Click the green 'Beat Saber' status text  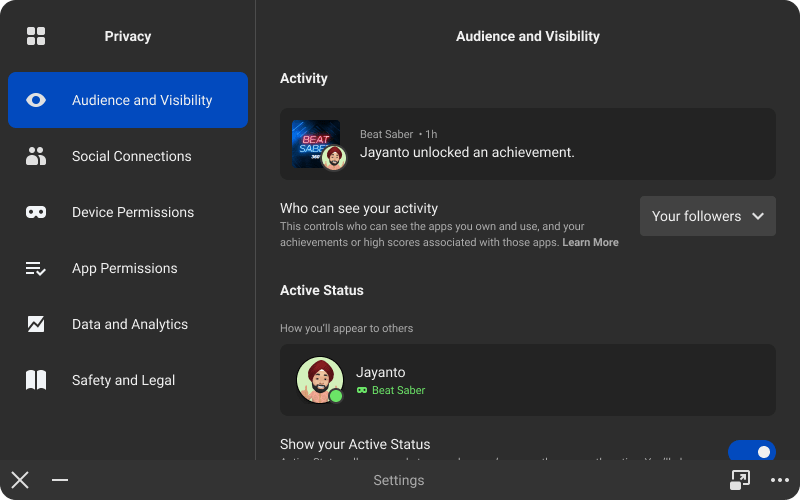click(x=398, y=390)
